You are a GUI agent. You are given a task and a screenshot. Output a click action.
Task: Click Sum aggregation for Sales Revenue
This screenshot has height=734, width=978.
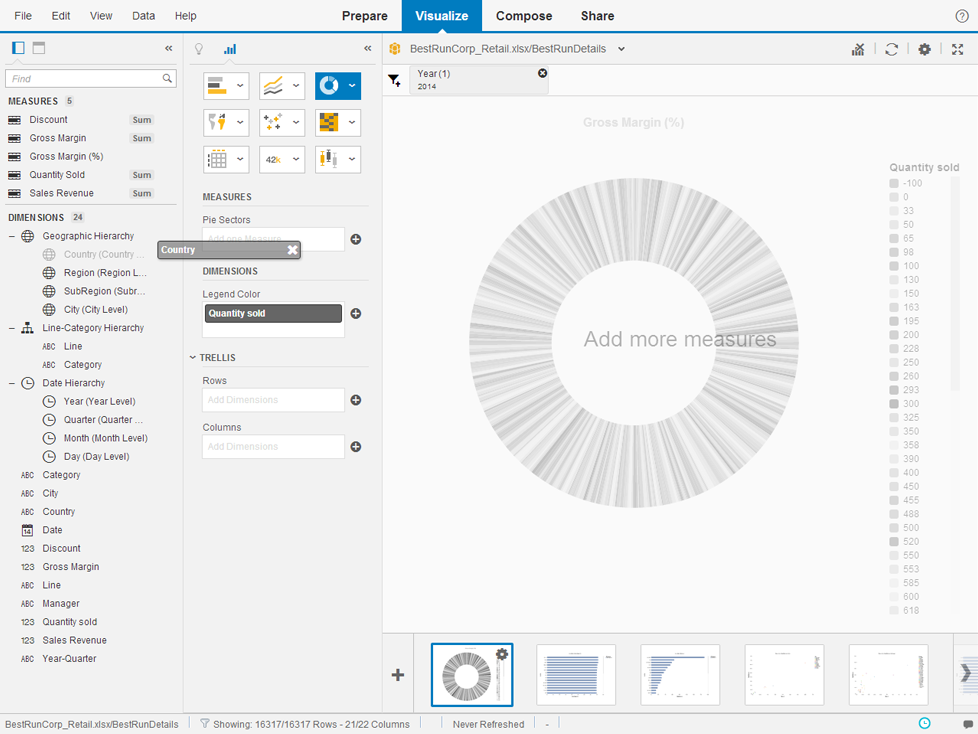pyautogui.click(x=142, y=193)
